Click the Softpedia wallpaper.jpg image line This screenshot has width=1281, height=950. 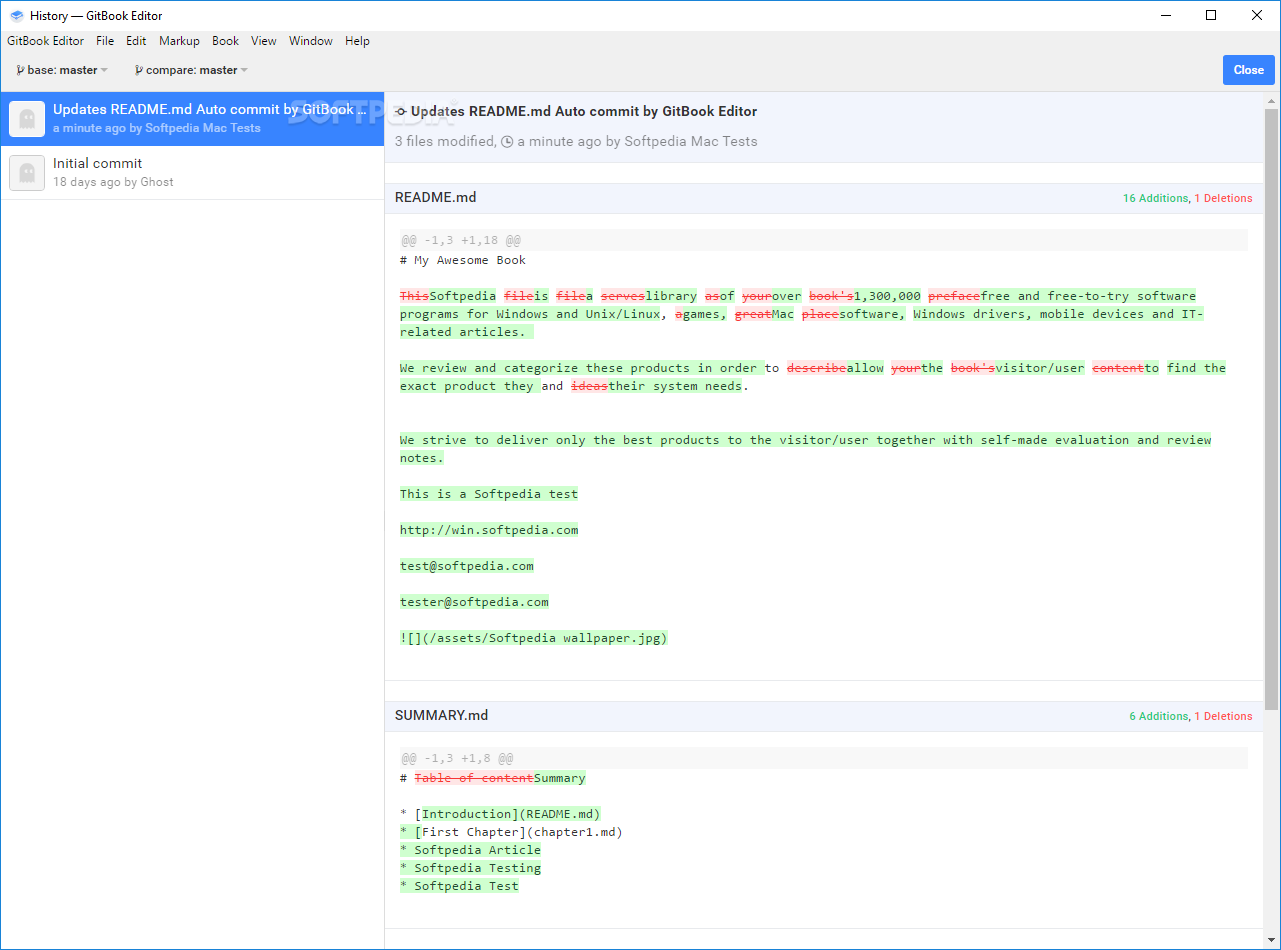point(534,638)
